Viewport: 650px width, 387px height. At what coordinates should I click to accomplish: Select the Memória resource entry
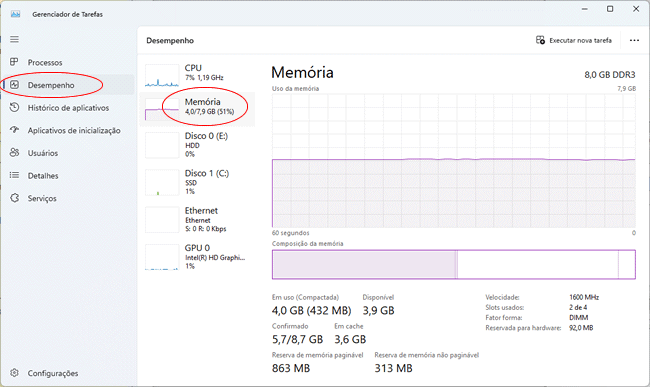(197, 109)
